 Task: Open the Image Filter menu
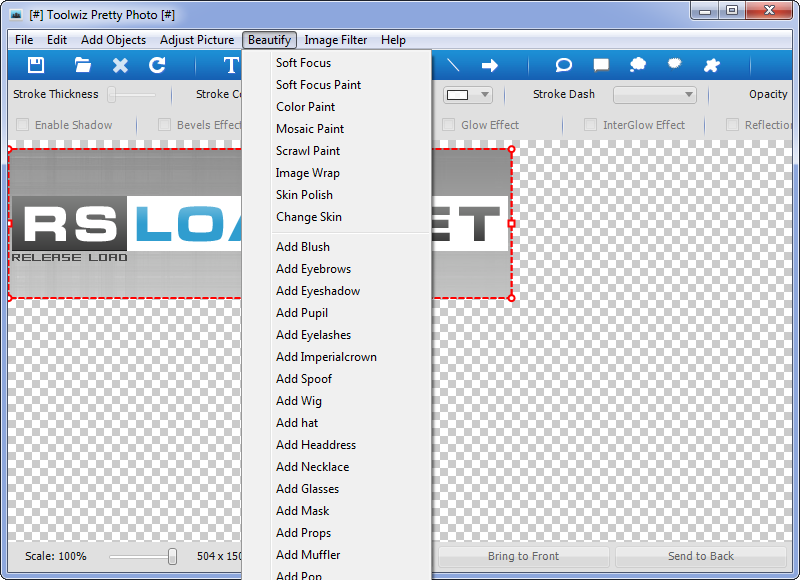336,40
